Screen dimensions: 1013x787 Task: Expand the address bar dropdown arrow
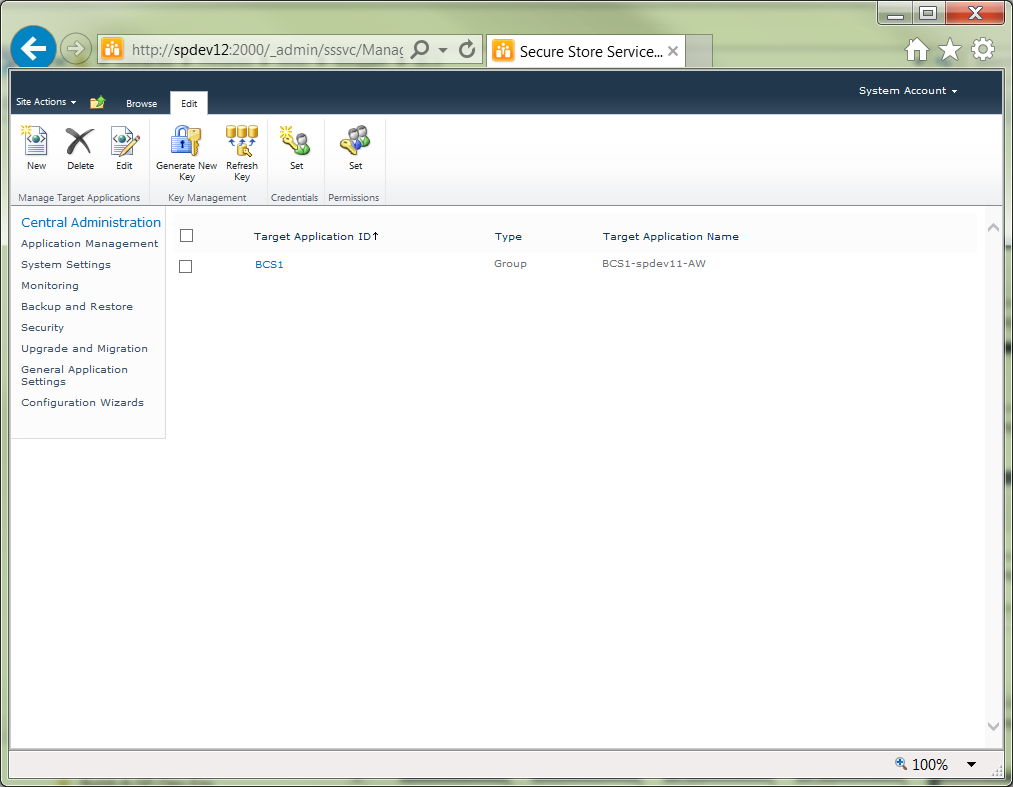pos(443,50)
